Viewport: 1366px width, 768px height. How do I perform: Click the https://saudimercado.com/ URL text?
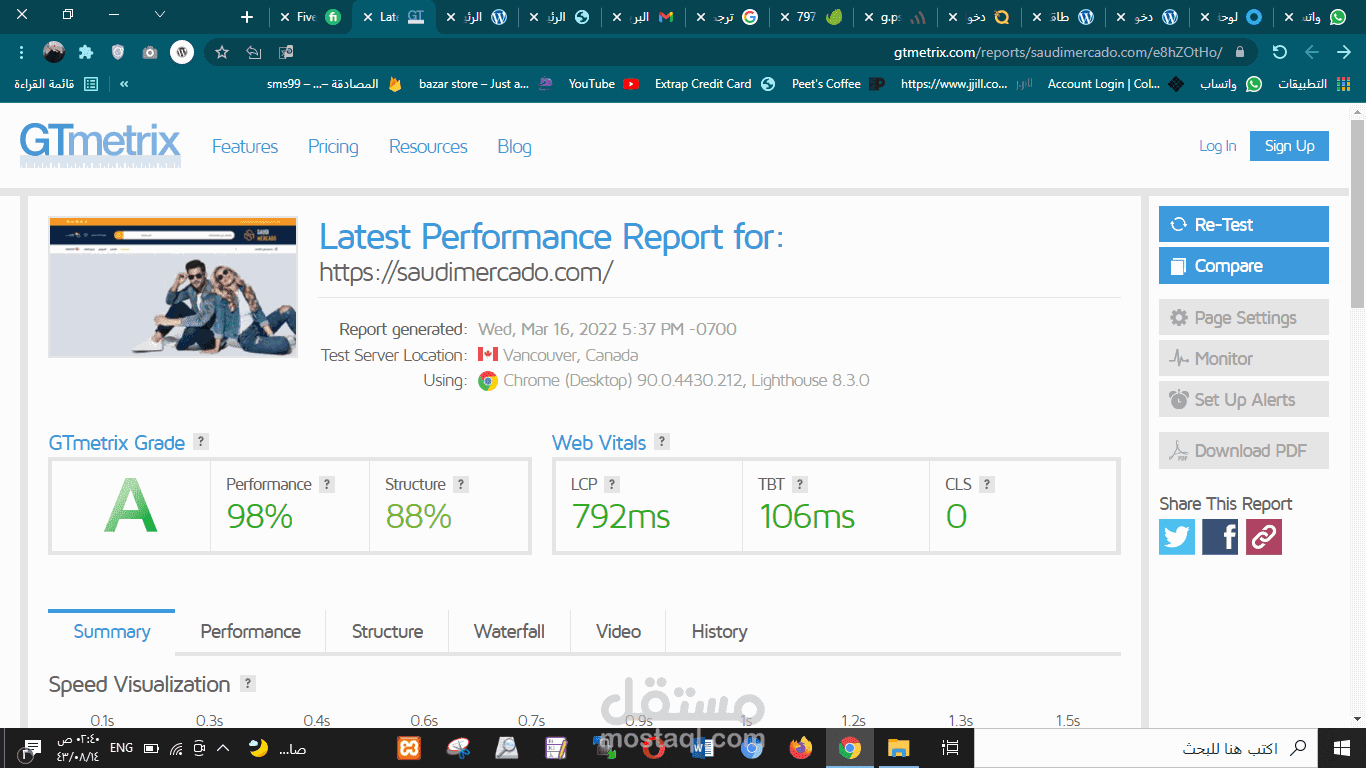coord(465,271)
